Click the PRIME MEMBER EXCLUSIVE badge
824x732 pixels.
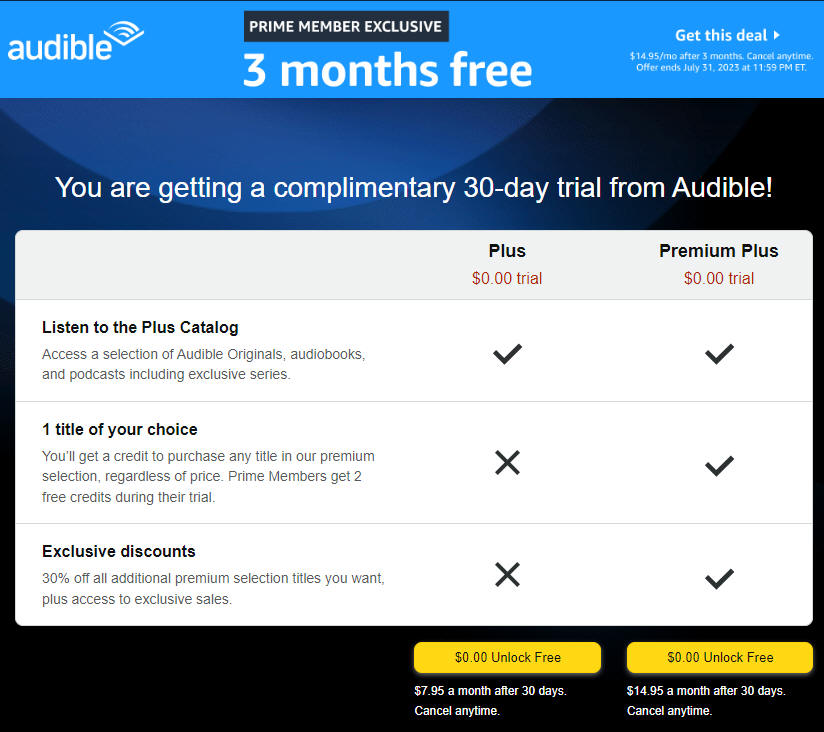[x=346, y=26]
